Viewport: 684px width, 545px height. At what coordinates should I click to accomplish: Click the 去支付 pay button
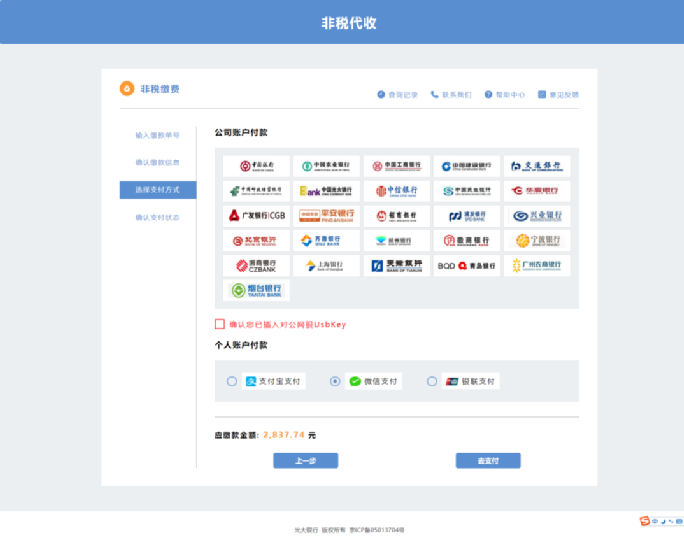(x=488, y=461)
